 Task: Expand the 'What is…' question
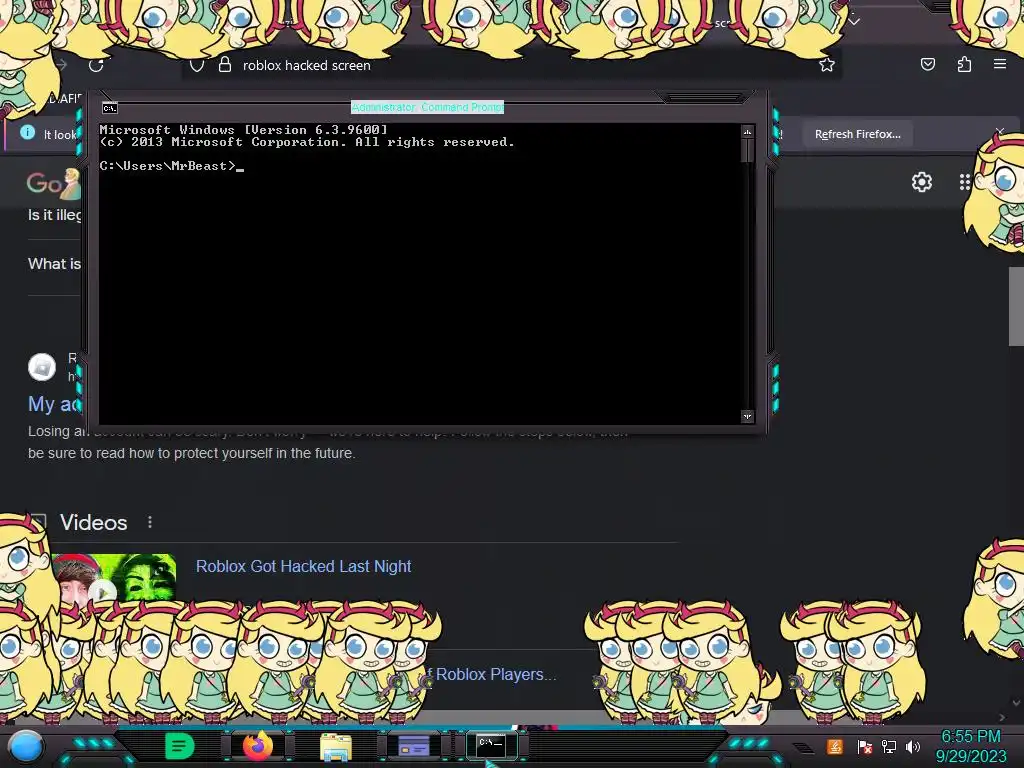pos(55,264)
